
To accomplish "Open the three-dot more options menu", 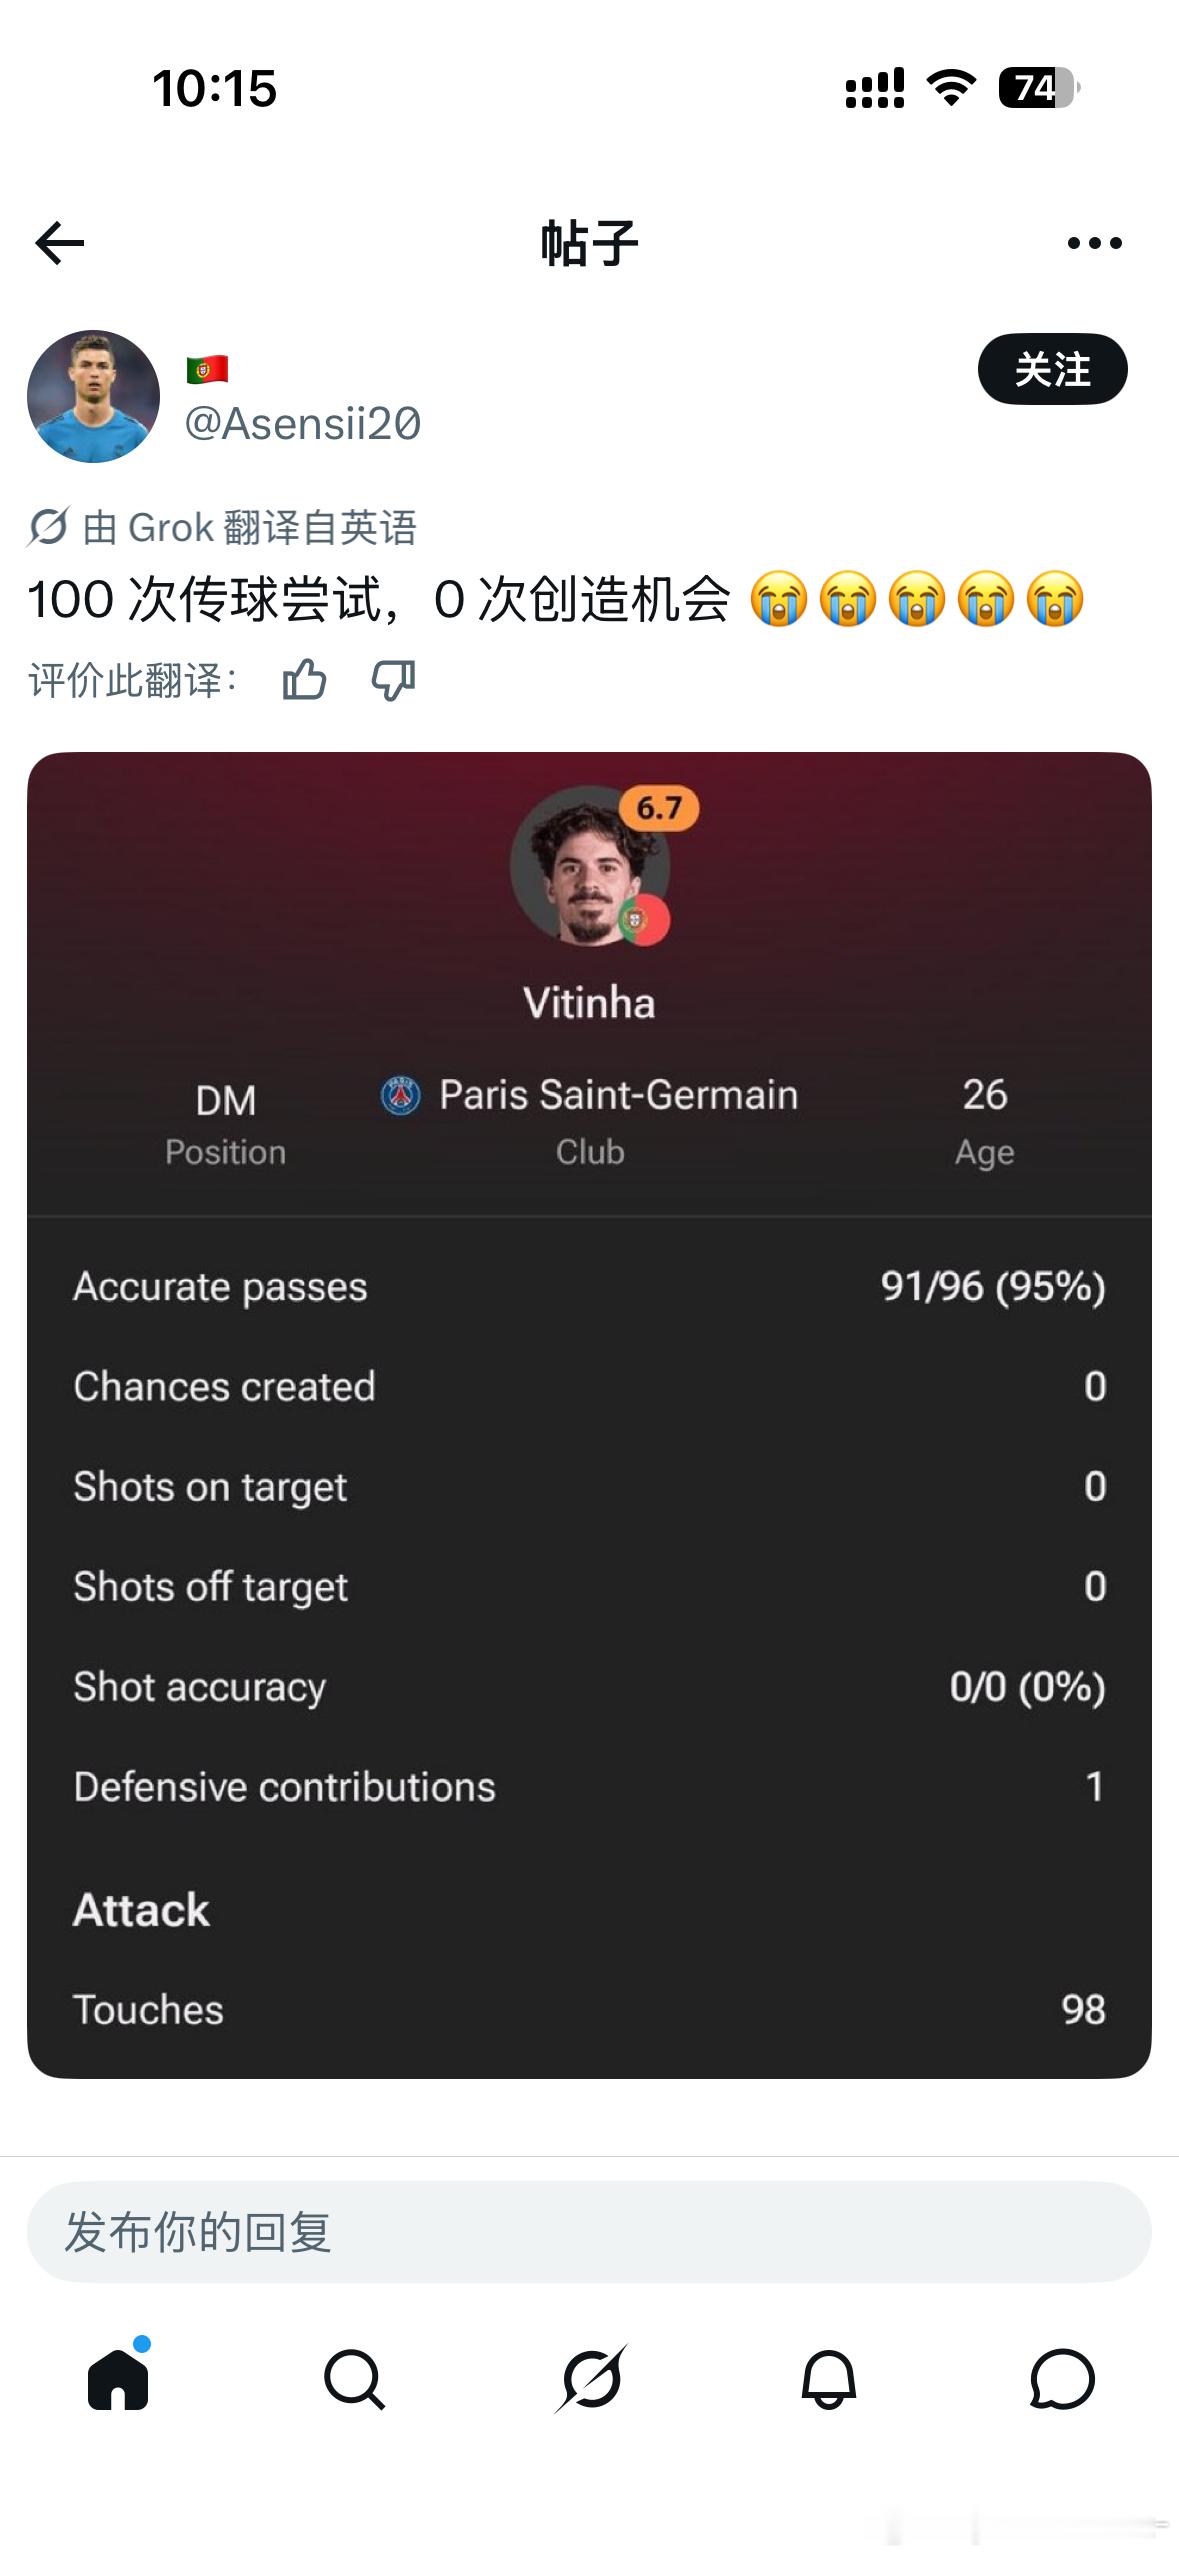I will point(1094,243).
